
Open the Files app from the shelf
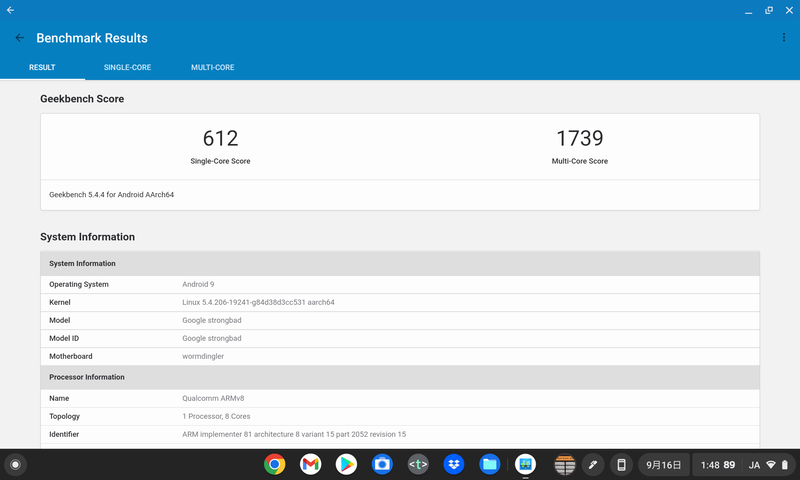coord(489,465)
